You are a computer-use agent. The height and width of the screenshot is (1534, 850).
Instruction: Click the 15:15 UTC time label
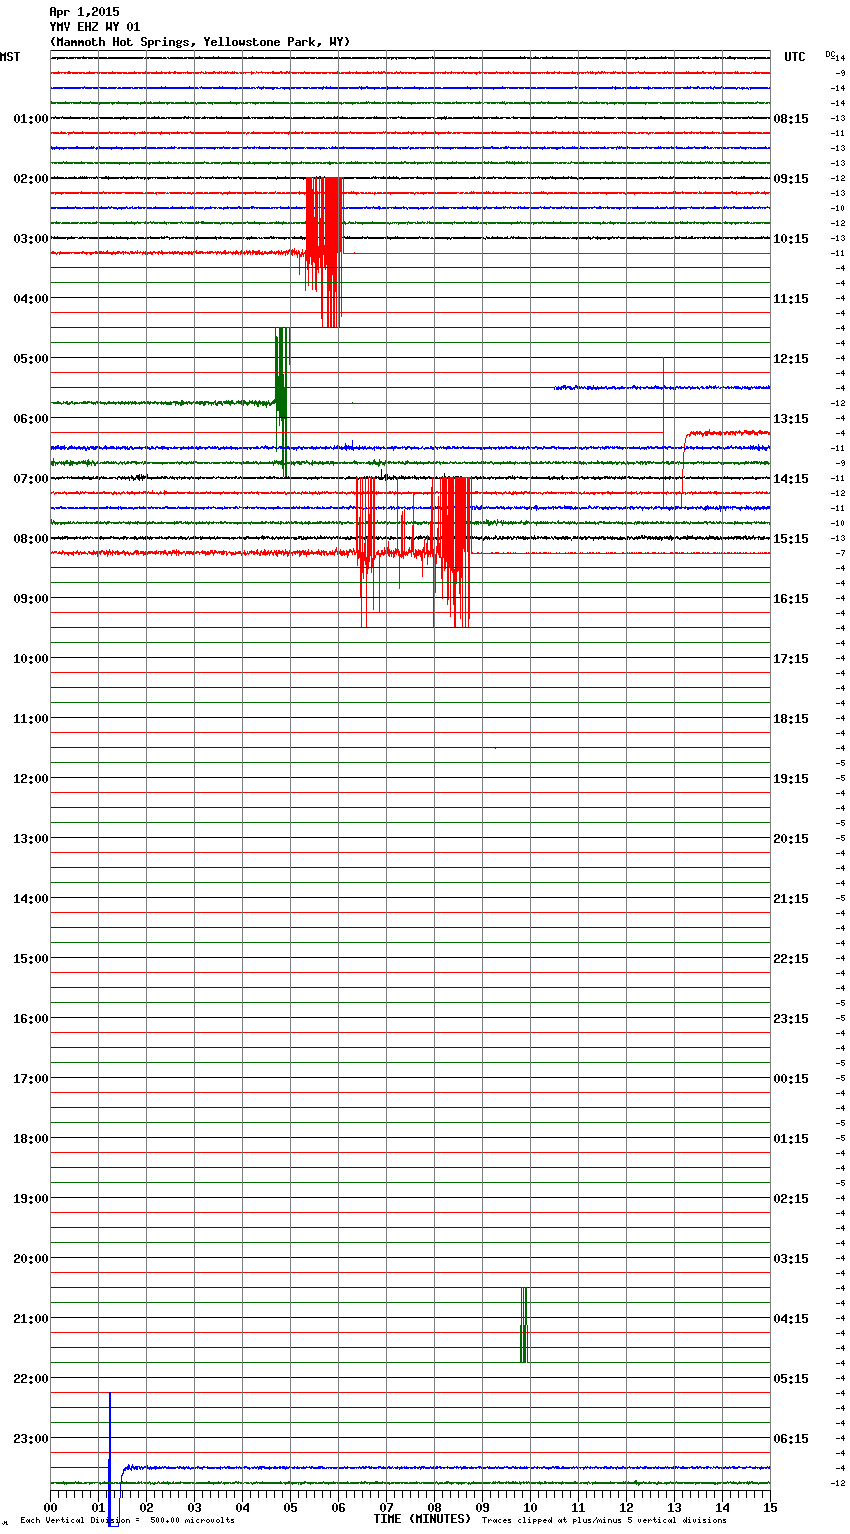(791, 539)
